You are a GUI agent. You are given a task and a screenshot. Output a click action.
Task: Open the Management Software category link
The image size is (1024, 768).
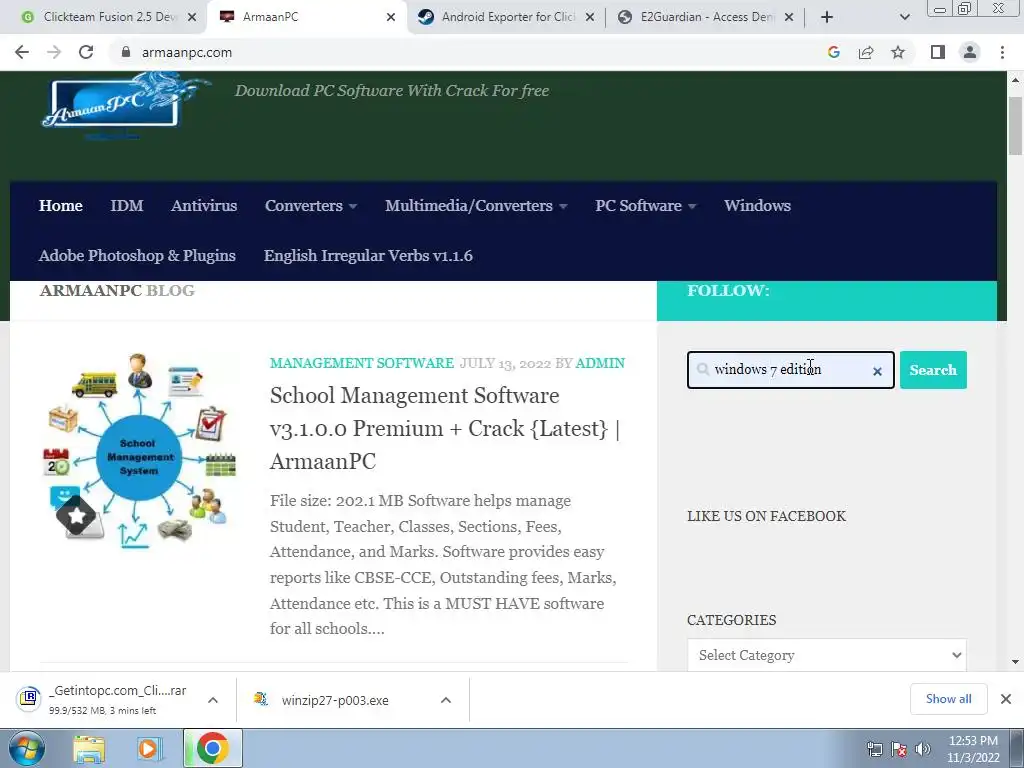(362, 363)
